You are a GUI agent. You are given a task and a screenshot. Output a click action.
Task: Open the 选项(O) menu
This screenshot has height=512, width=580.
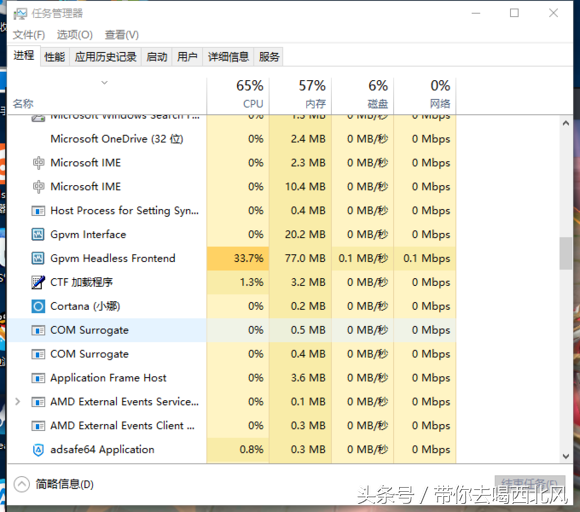click(x=75, y=35)
